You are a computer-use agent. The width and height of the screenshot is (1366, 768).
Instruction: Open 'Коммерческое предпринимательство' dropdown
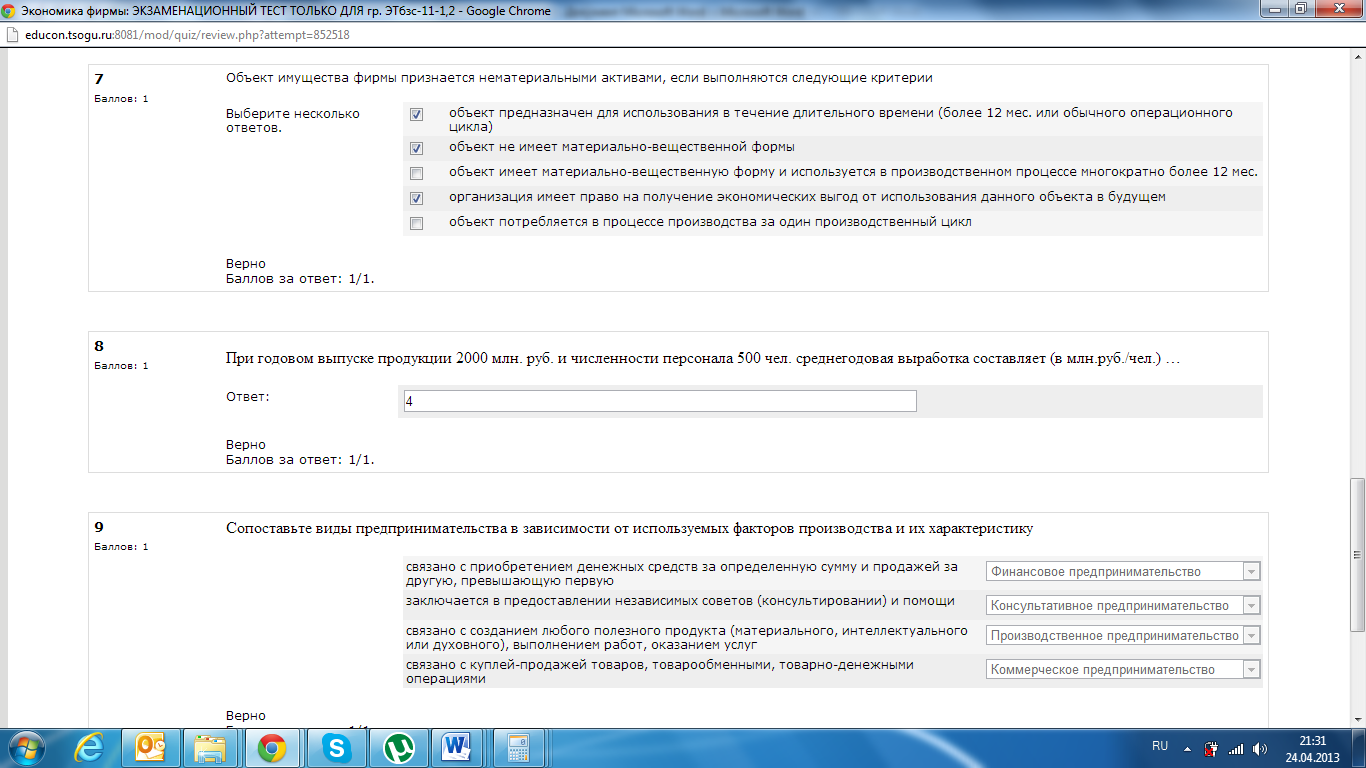(1123, 669)
